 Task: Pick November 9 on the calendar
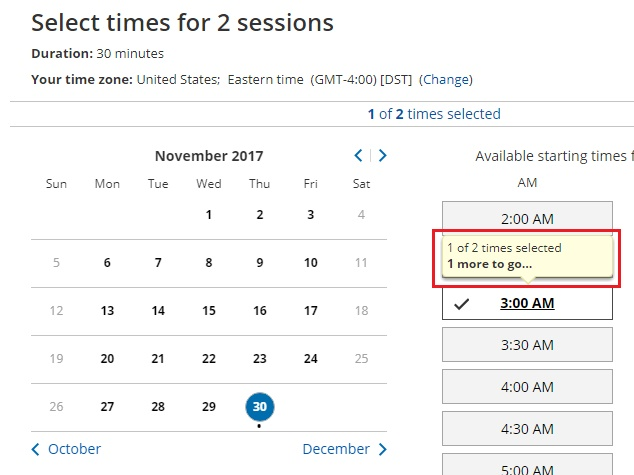tap(260, 263)
